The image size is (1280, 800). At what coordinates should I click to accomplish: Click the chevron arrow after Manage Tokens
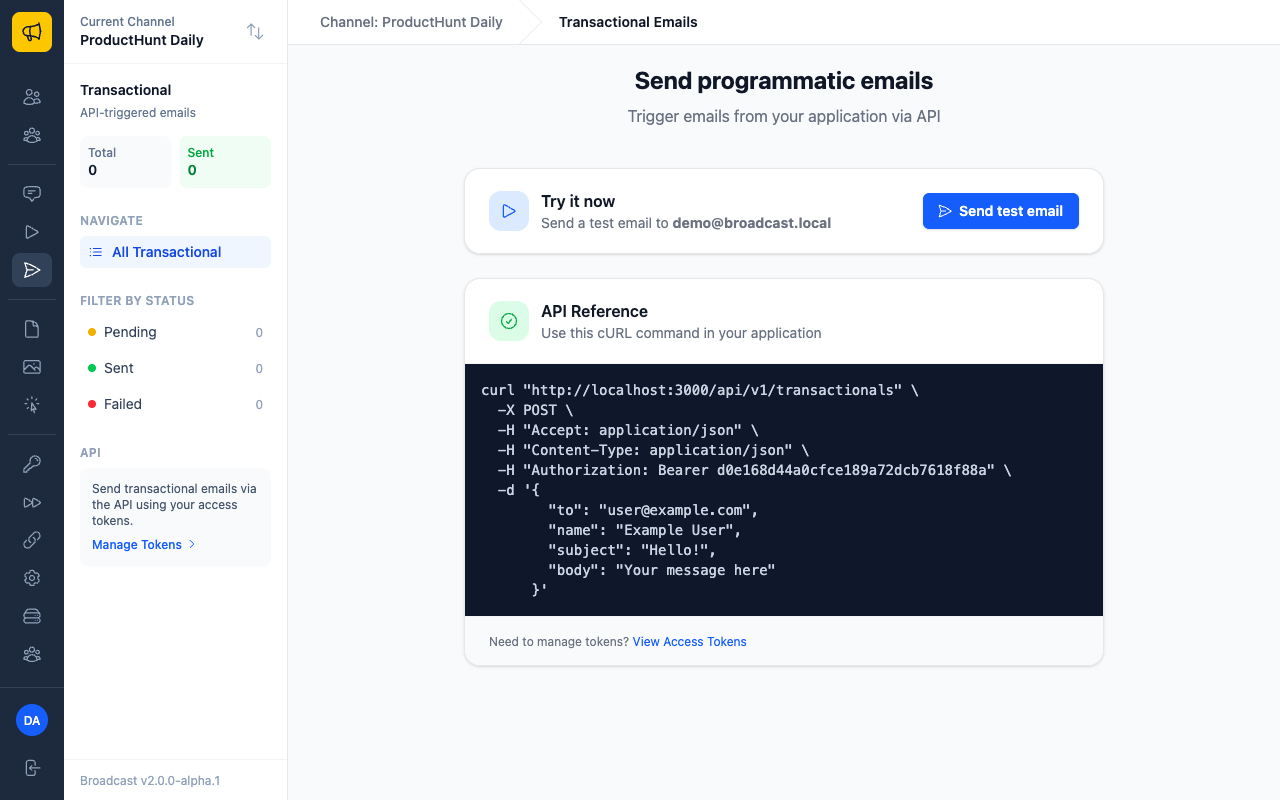[192, 545]
